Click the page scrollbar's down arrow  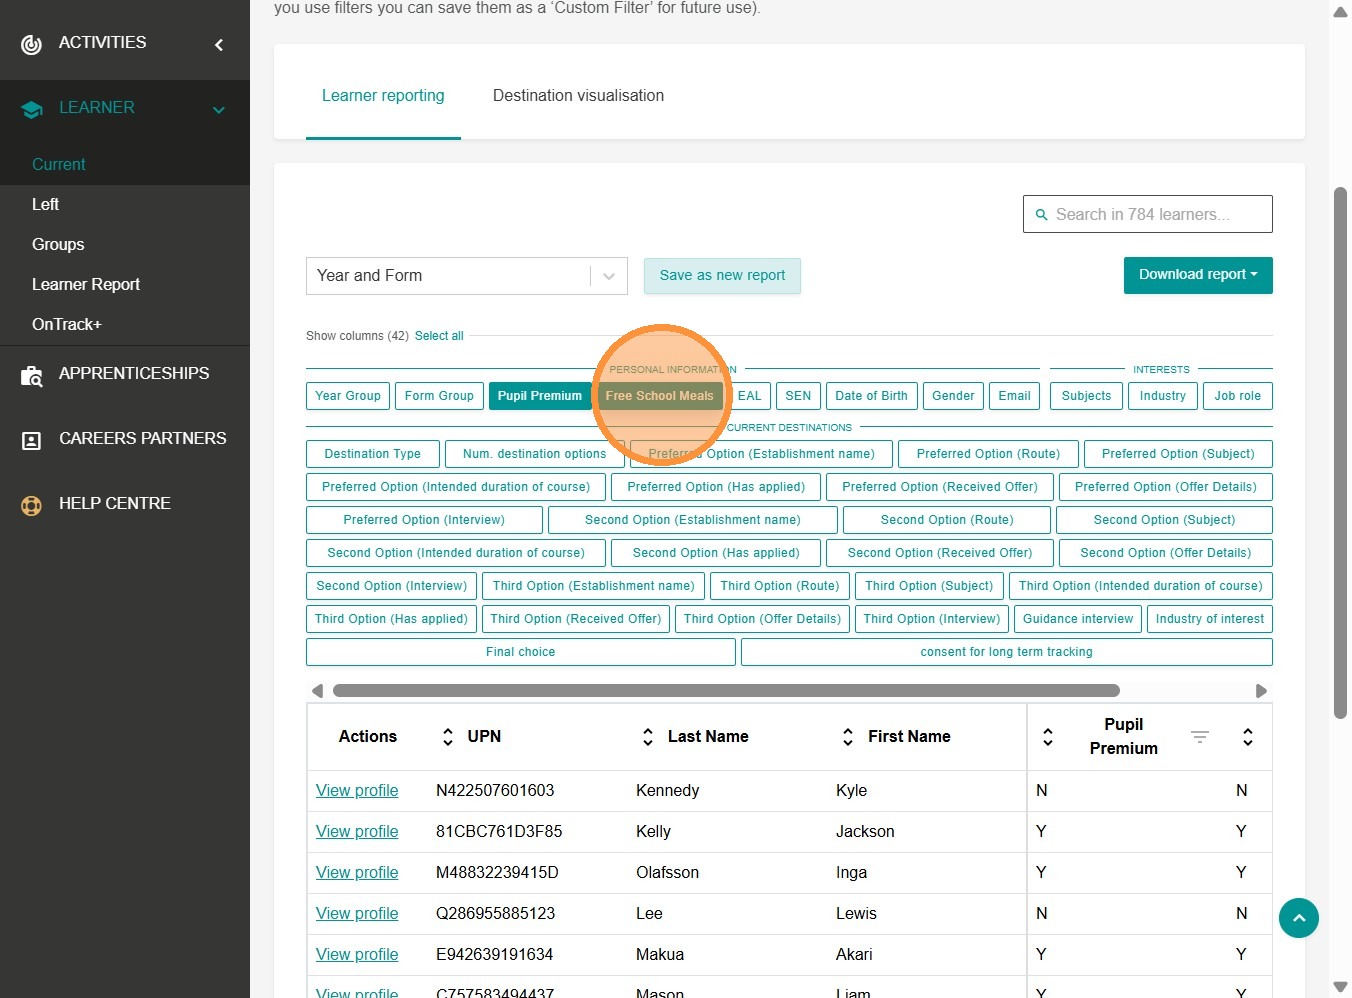pyautogui.click(x=1341, y=987)
